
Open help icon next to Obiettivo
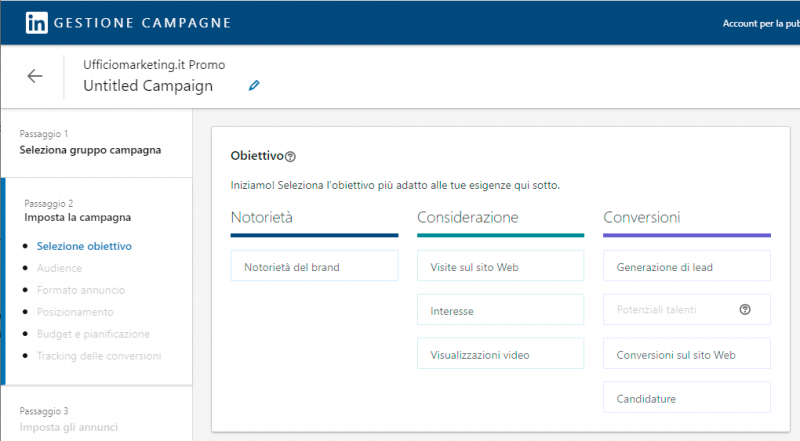[291, 157]
